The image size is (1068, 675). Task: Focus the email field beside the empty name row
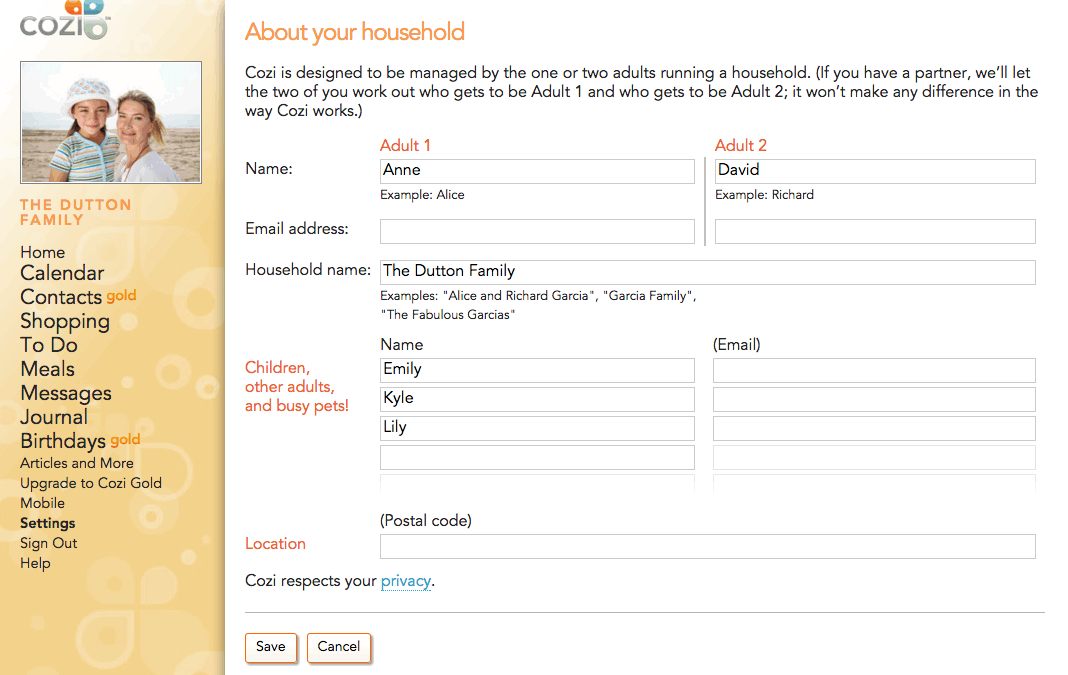pos(875,457)
